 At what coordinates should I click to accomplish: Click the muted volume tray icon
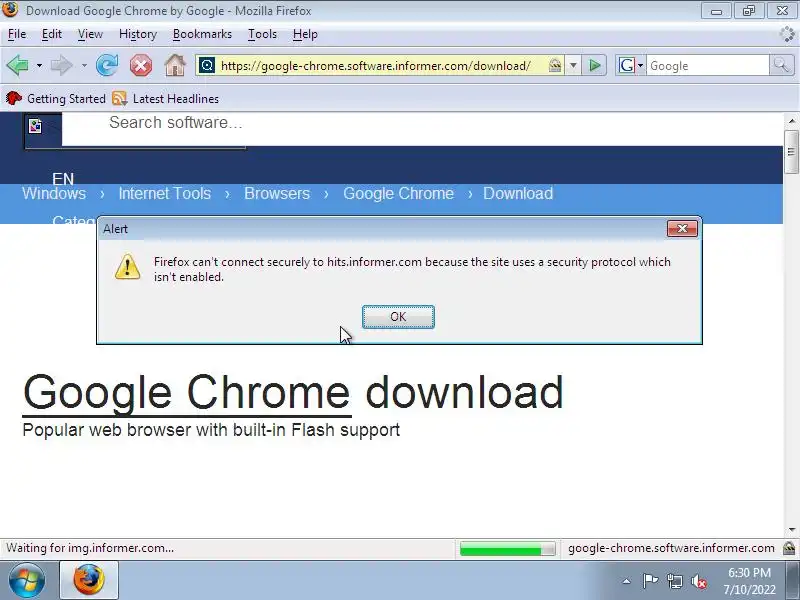(699, 582)
